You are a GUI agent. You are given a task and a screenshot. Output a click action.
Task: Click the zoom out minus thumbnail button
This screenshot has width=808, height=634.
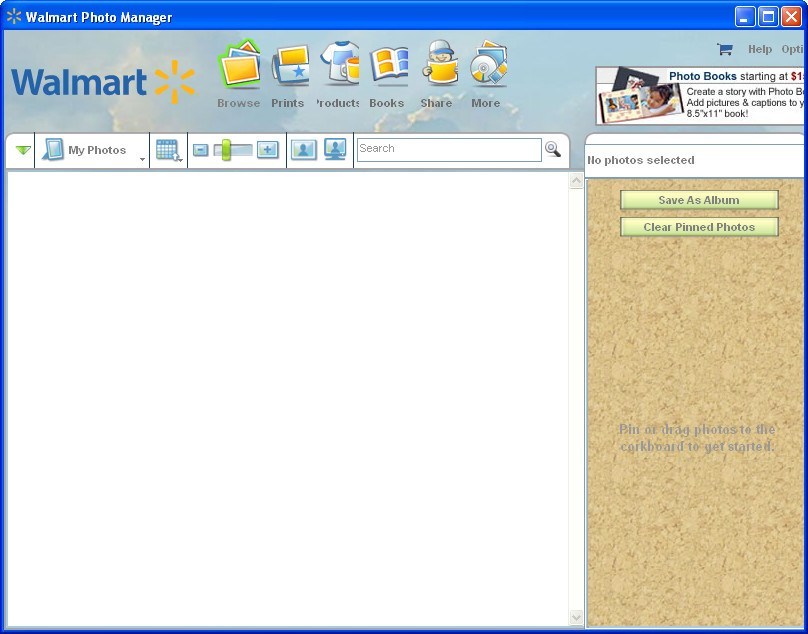(x=200, y=150)
